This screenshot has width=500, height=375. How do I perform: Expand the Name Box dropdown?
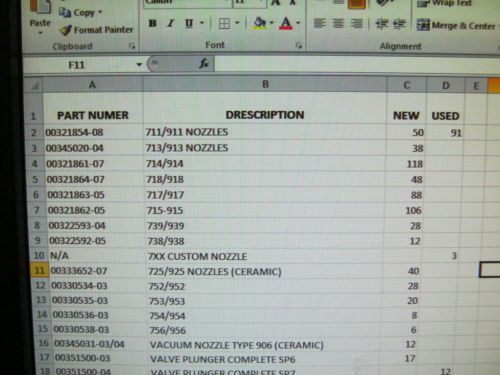pyautogui.click(x=139, y=64)
